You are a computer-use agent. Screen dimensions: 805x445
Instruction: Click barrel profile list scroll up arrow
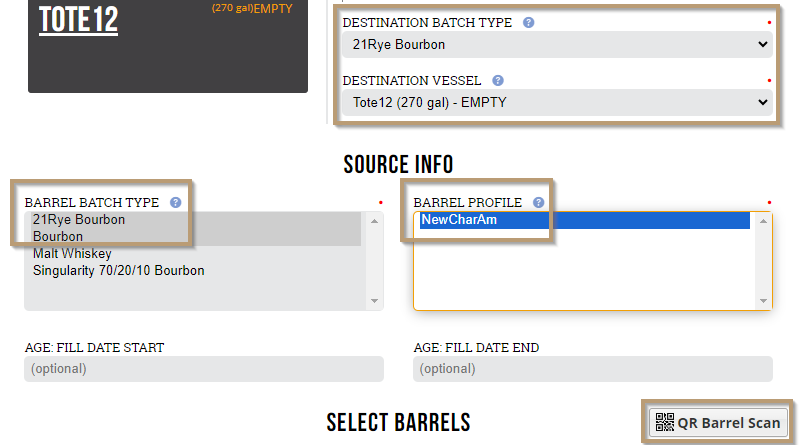tap(763, 221)
